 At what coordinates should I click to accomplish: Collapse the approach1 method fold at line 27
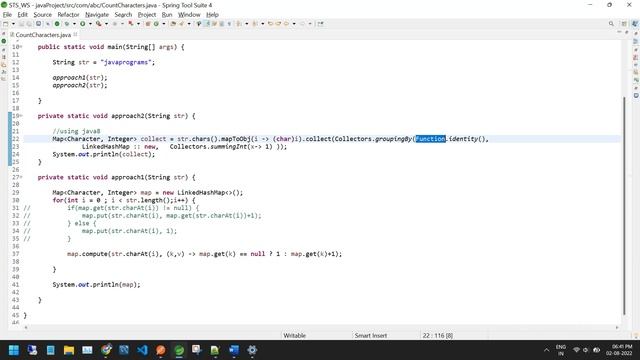point(21,177)
